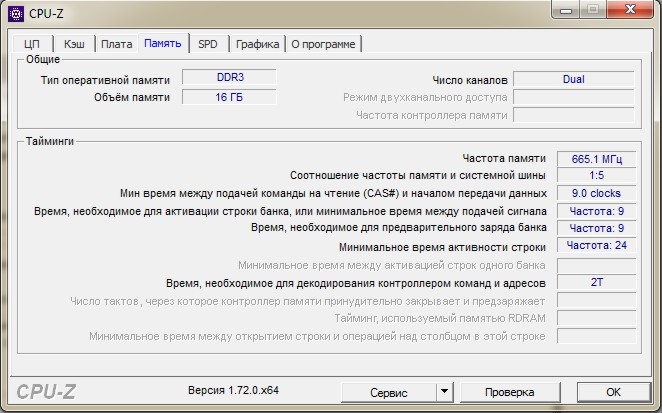Click the 1:5 ratio value
Image resolution: width=662 pixels, height=413 pixels.
pyautogui.click(x=597, y=175)
